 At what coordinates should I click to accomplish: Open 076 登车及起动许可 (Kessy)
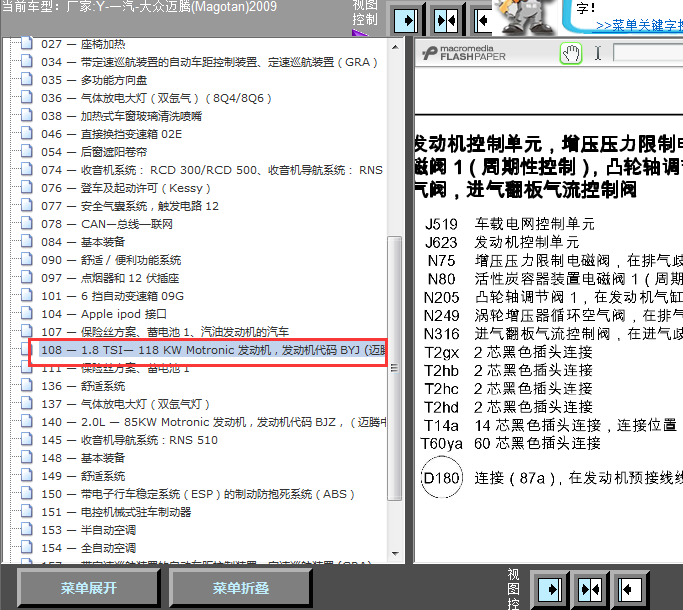coord(126,188)
